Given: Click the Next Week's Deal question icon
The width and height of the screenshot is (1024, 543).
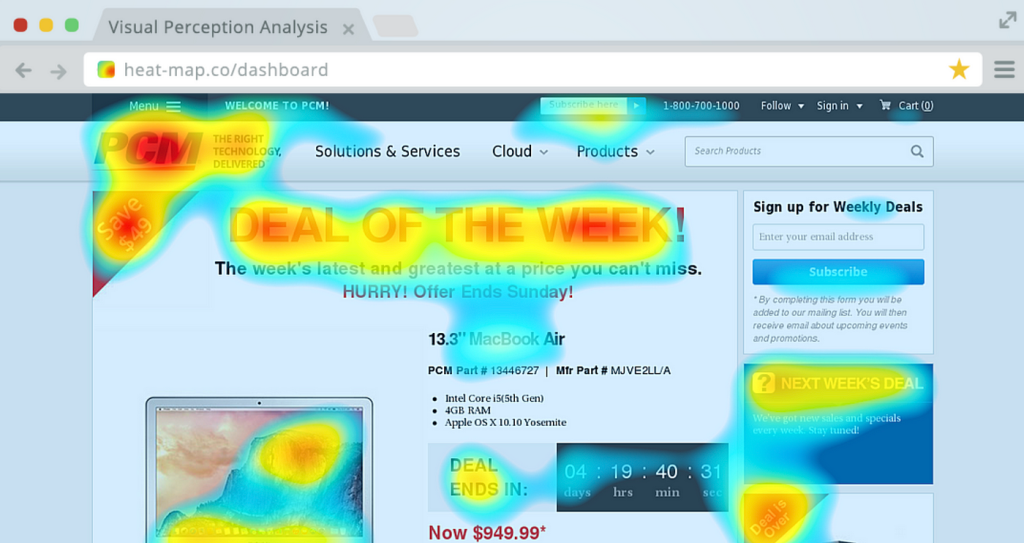Looking at the screenshot, I should click(763, 383).
